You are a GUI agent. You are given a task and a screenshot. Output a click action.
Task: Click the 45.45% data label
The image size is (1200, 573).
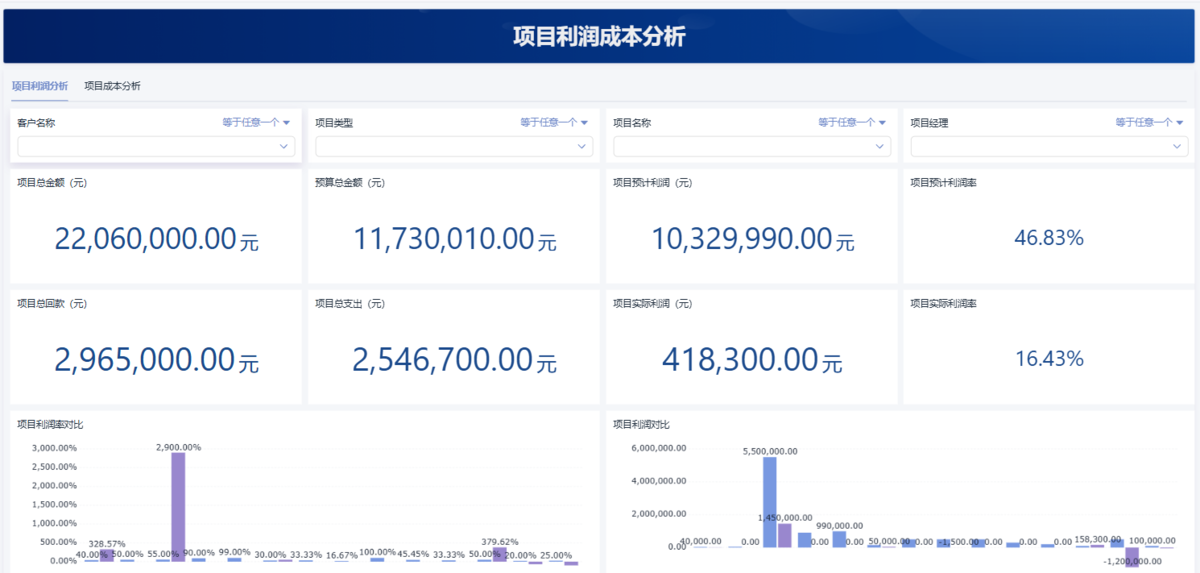point(413,553)
